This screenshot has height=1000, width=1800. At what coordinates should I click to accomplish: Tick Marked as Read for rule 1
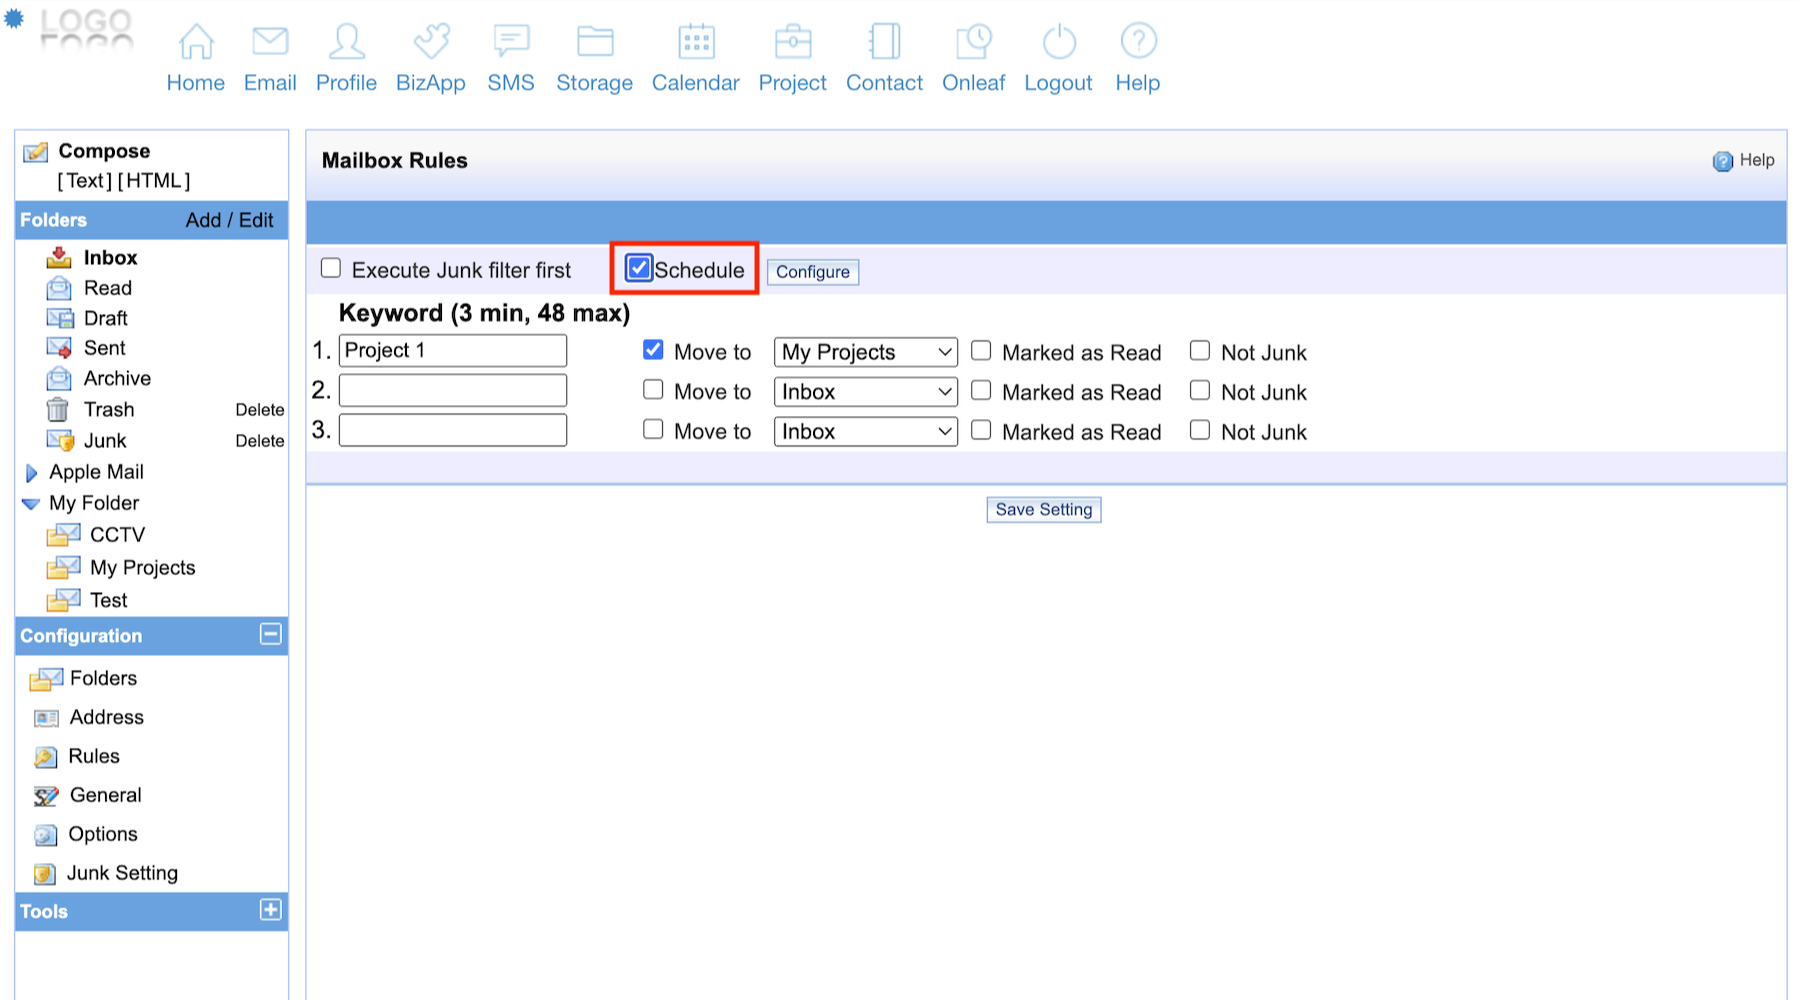coord(982,351)
